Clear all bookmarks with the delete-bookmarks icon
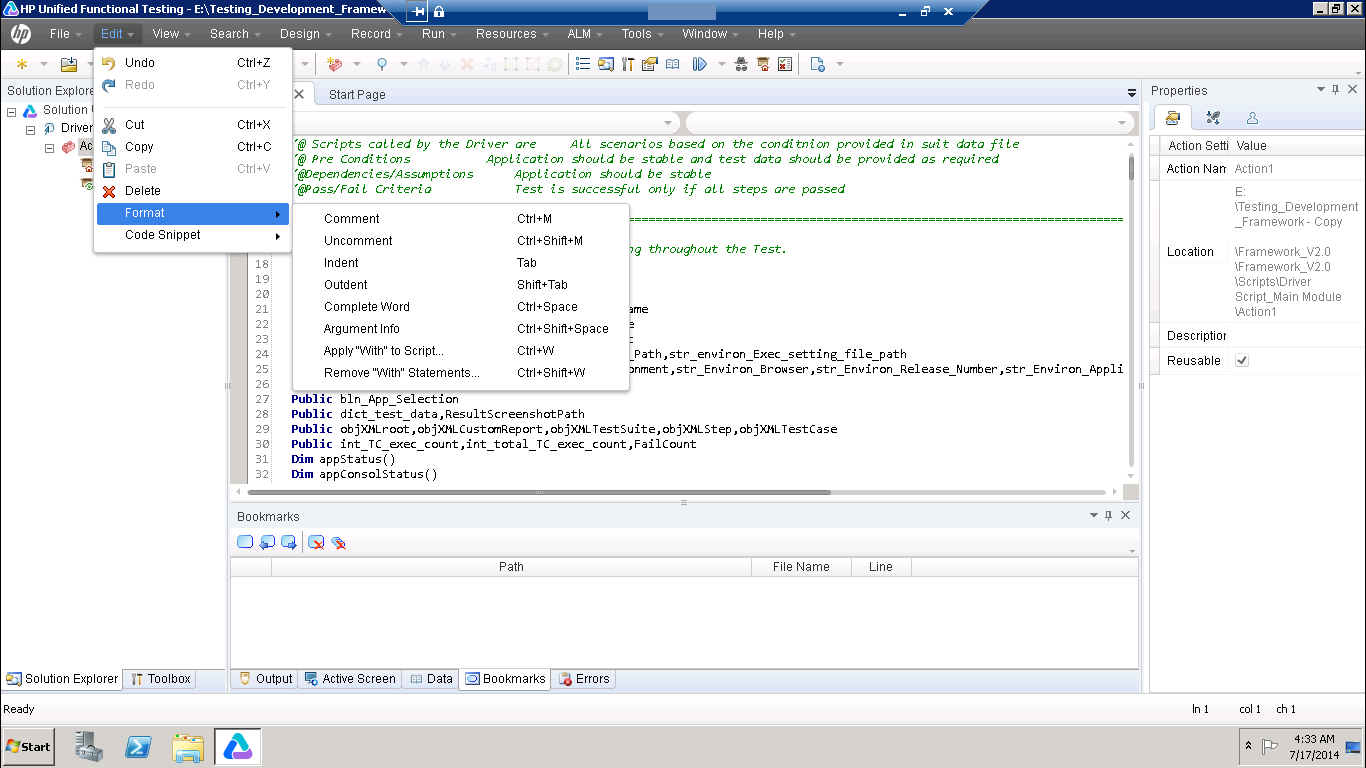The height and width of the screenshot is (768, 1366). [x=340, y=542]
